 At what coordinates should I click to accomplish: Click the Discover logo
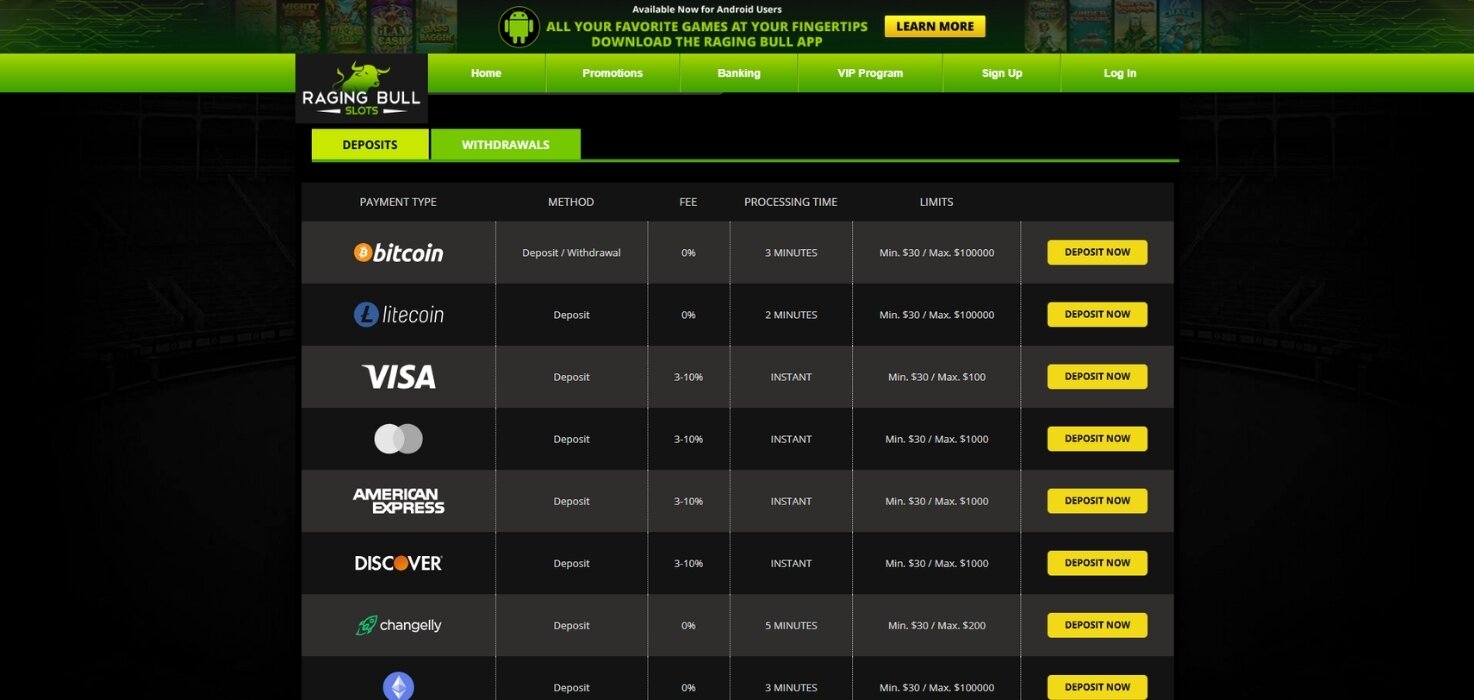(398, 563)
